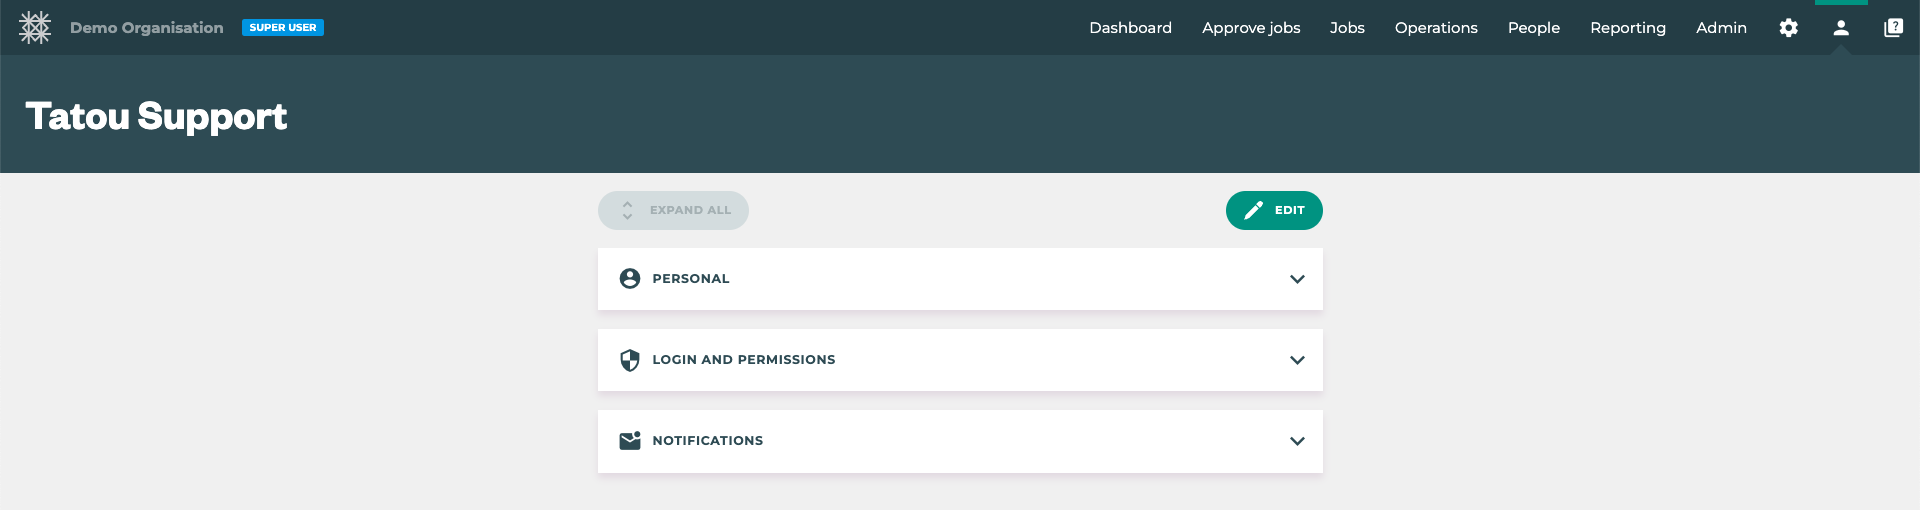Click the Personal section account icon
The height and width of the screenshot is (510, 1920).
coord(630,279)
